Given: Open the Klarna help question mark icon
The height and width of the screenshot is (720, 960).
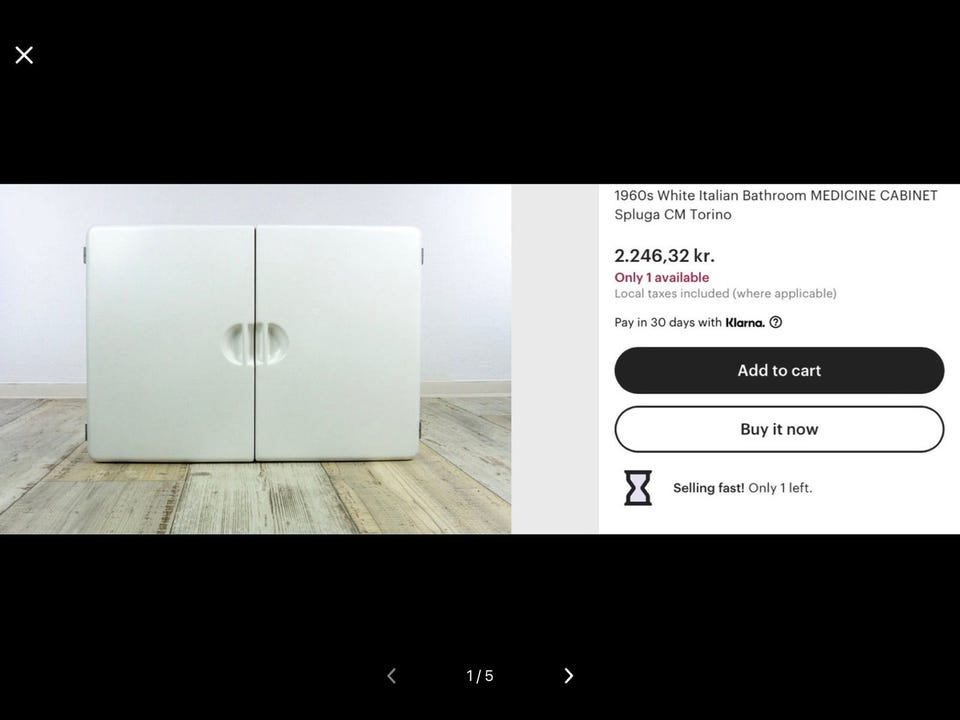Looking at the screenshot, I should 775,322.
